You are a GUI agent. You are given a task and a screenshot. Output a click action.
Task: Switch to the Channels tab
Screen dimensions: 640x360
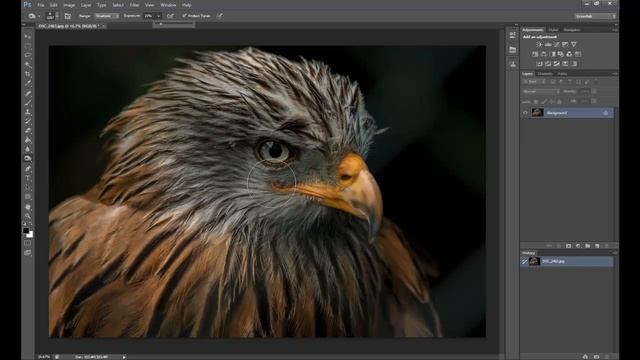click(x=545, y=74)
